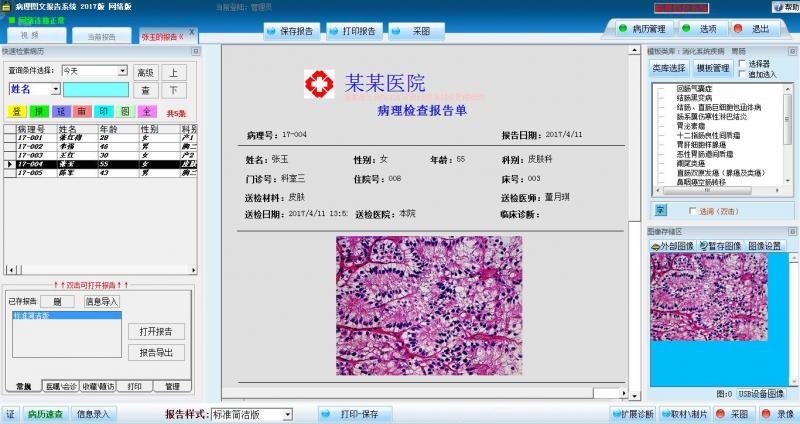Open 扩展诊断 extended diagnosis

click(631, 413)
